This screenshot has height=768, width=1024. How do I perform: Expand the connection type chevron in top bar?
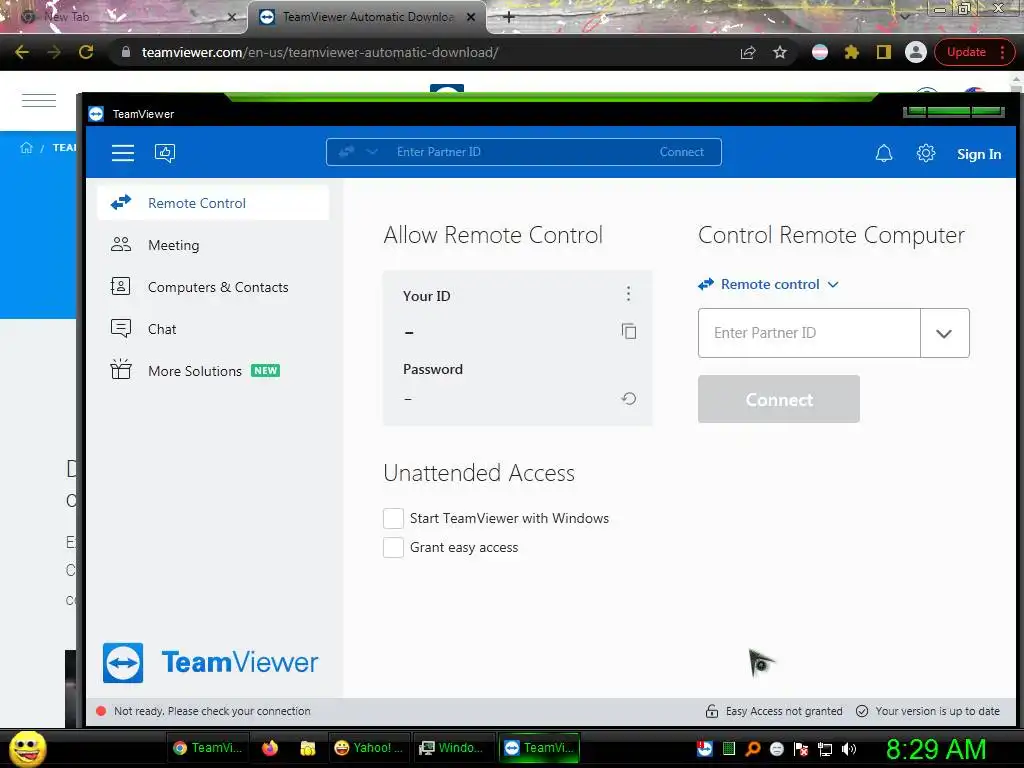point(372,152)
